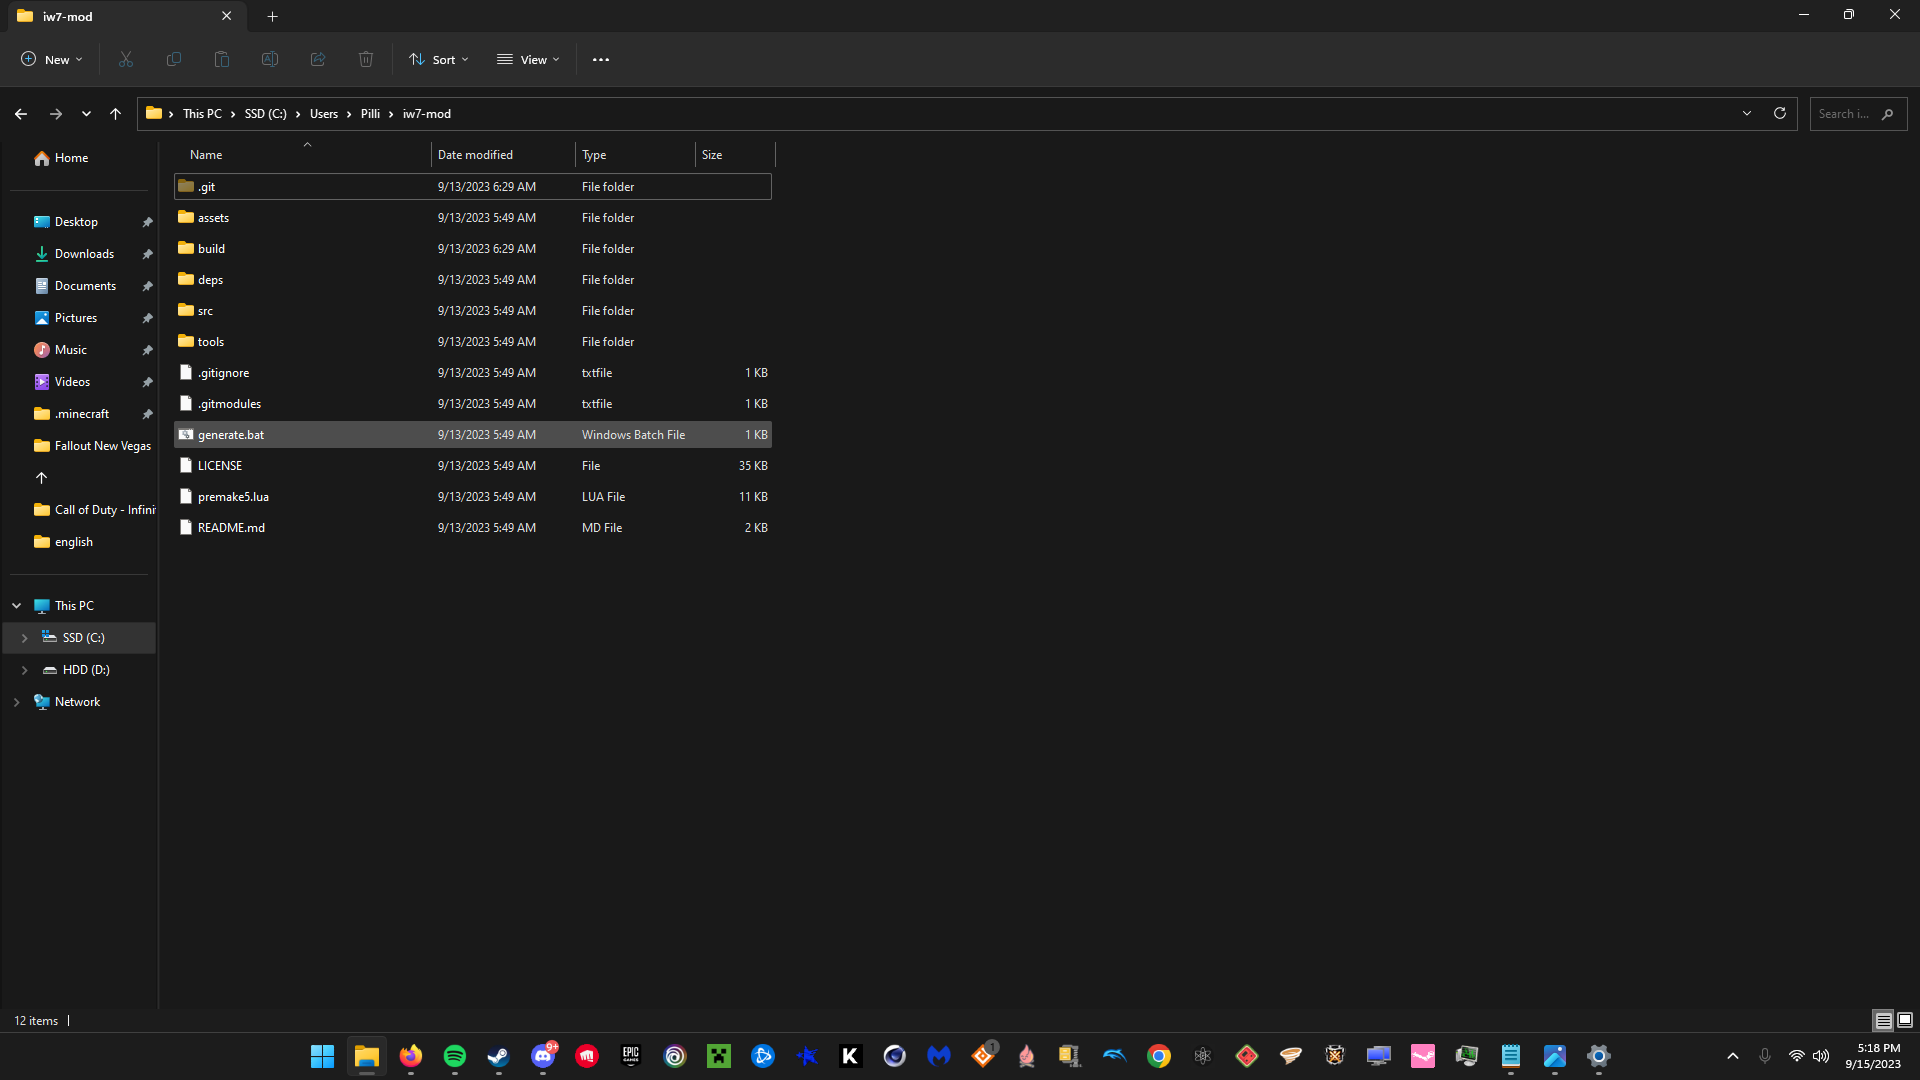The image size is (1920, 1080).
Task: Click the Delete trash icon
Action: (x=366, y=60)
